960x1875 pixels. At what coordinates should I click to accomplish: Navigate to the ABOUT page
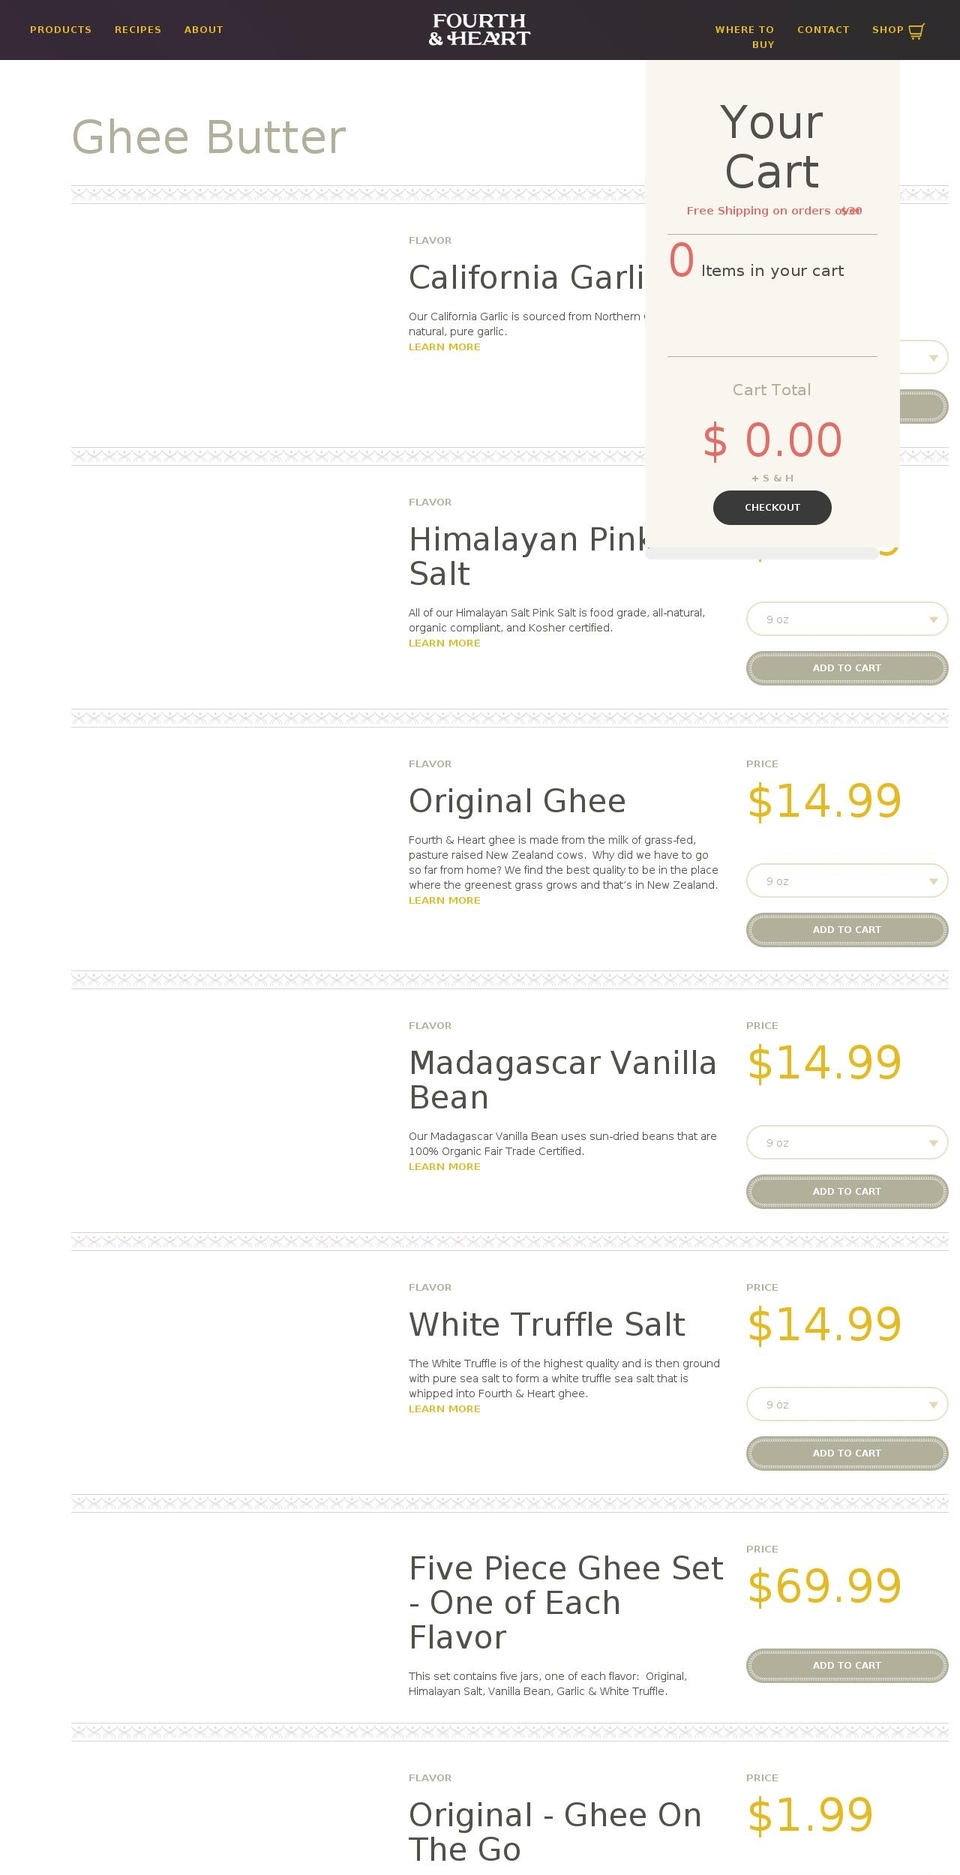(x=203, y=30)
